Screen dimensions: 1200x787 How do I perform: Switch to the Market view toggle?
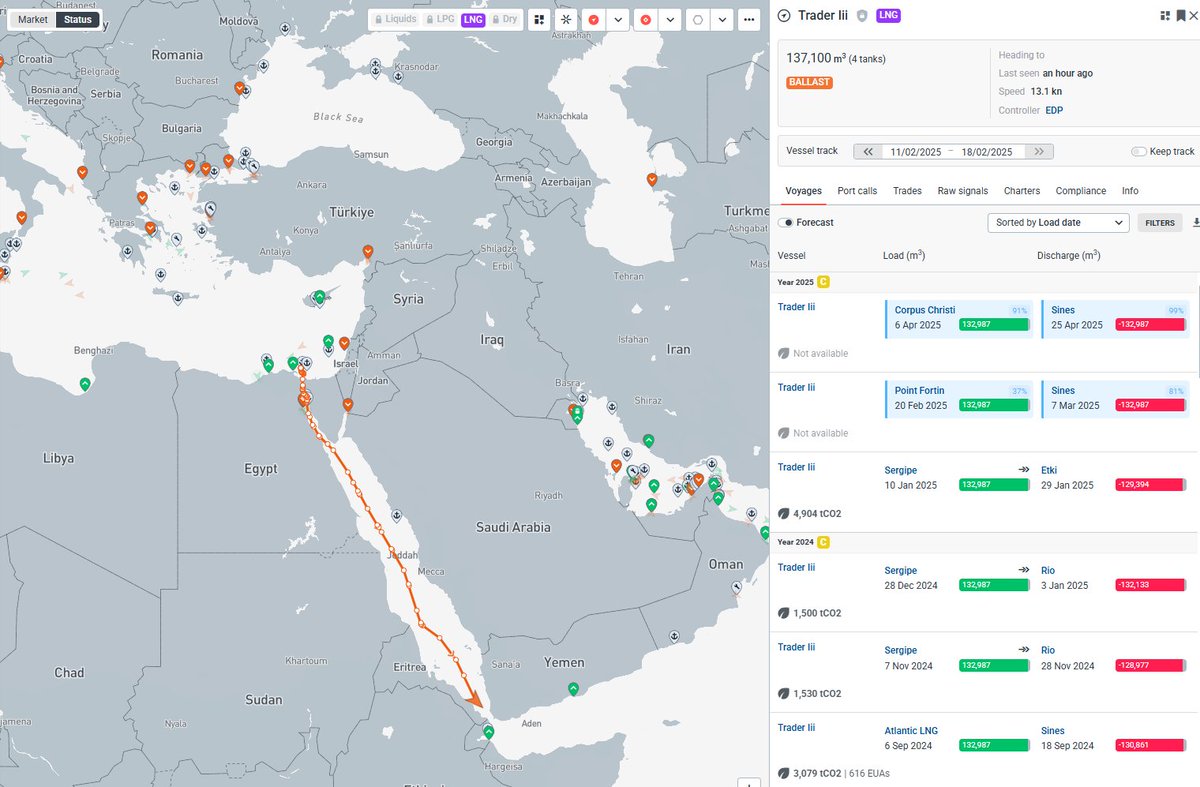pyautogui.click(x=32, y=18)
